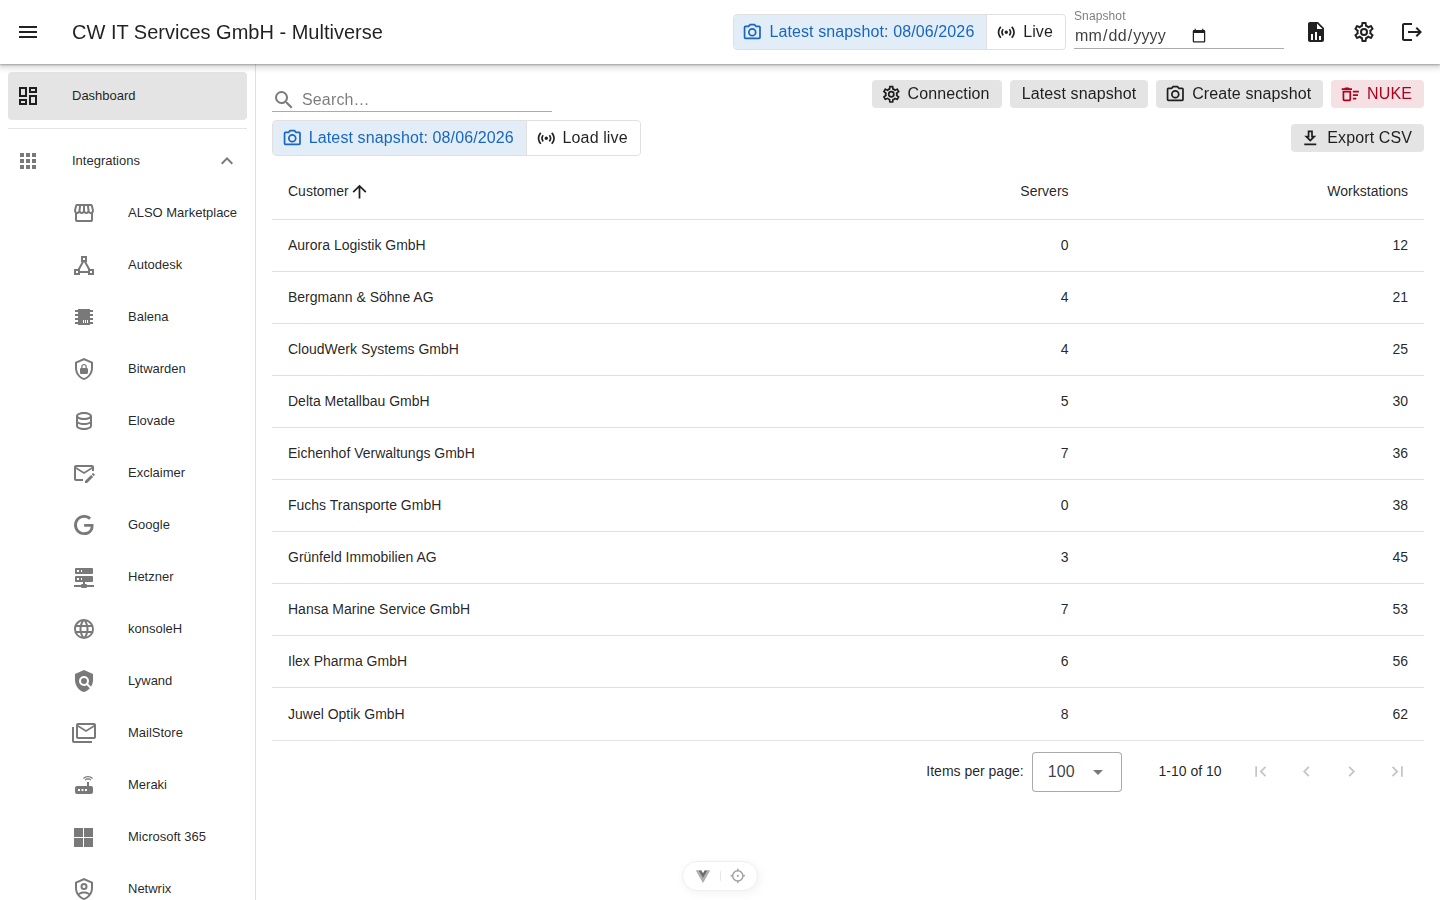Click the red NUKE button
This screenshot has width=1440, height=900.
coord(1377,94)
